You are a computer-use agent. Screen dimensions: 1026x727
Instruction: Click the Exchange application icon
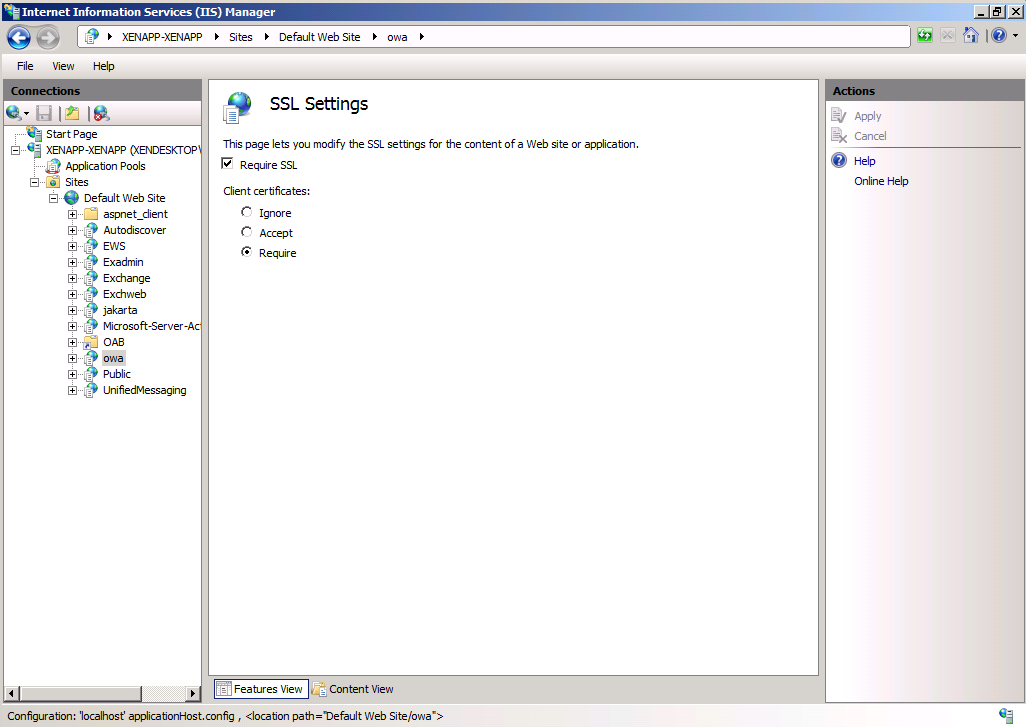91,278
